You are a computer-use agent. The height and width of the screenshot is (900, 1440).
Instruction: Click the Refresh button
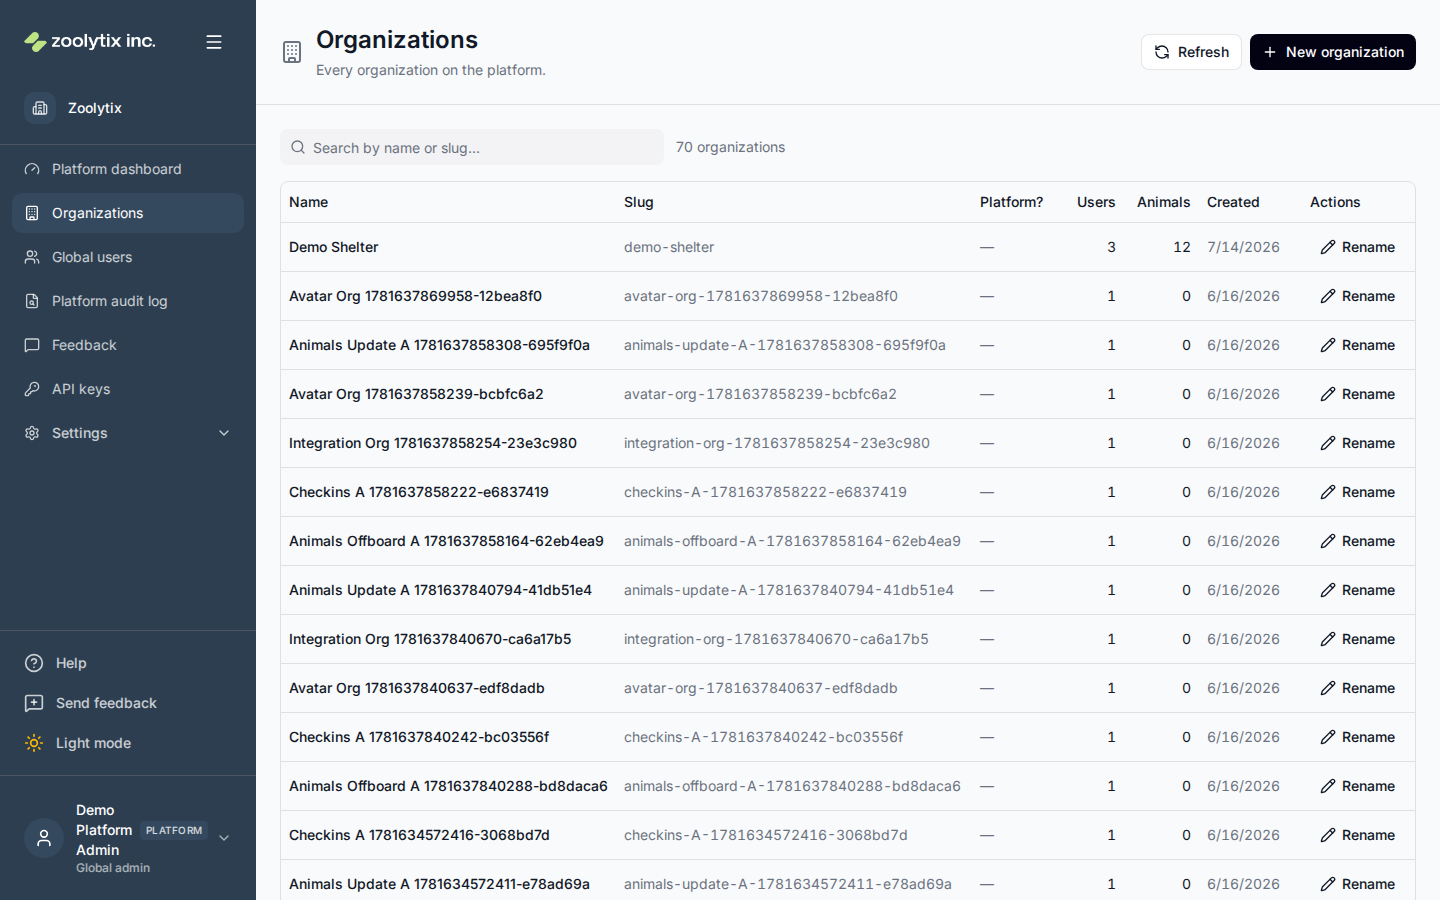1191,52
